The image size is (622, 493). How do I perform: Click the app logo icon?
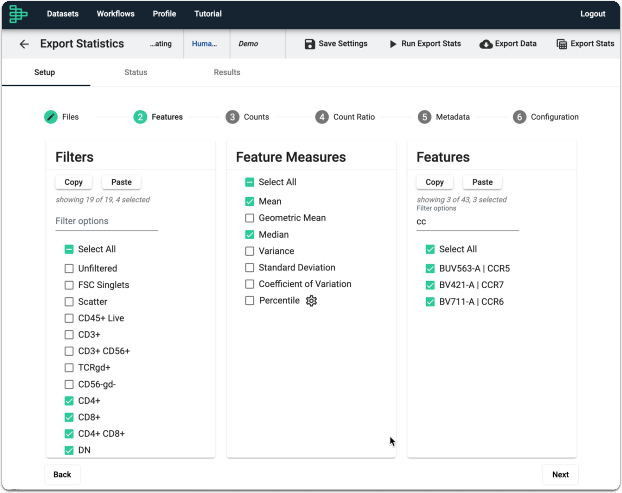[x=18, y=13]
